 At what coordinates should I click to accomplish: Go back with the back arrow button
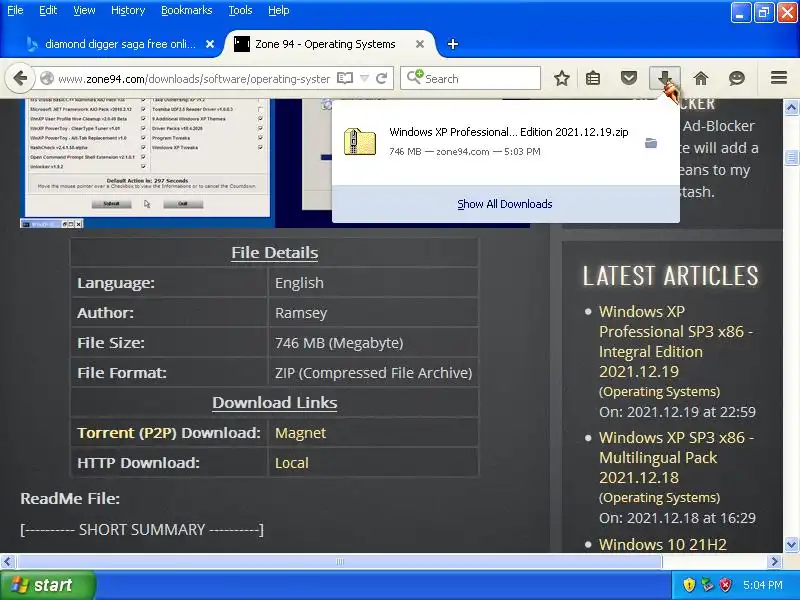[x=20, y=79]
